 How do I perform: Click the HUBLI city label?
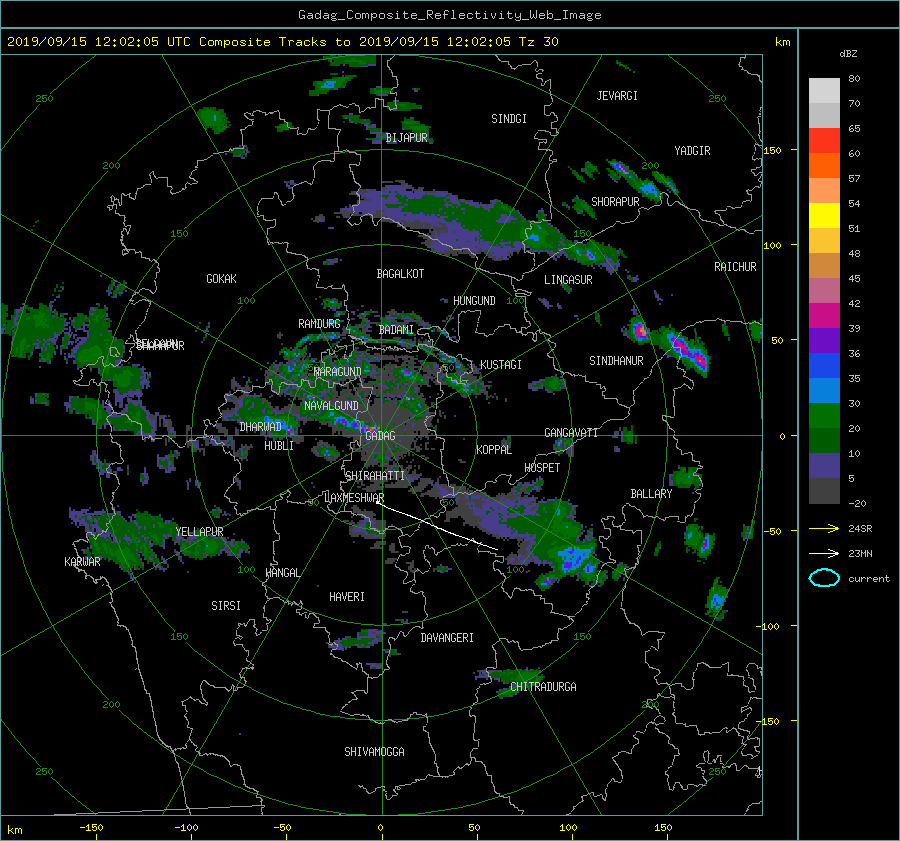[279, 446]
